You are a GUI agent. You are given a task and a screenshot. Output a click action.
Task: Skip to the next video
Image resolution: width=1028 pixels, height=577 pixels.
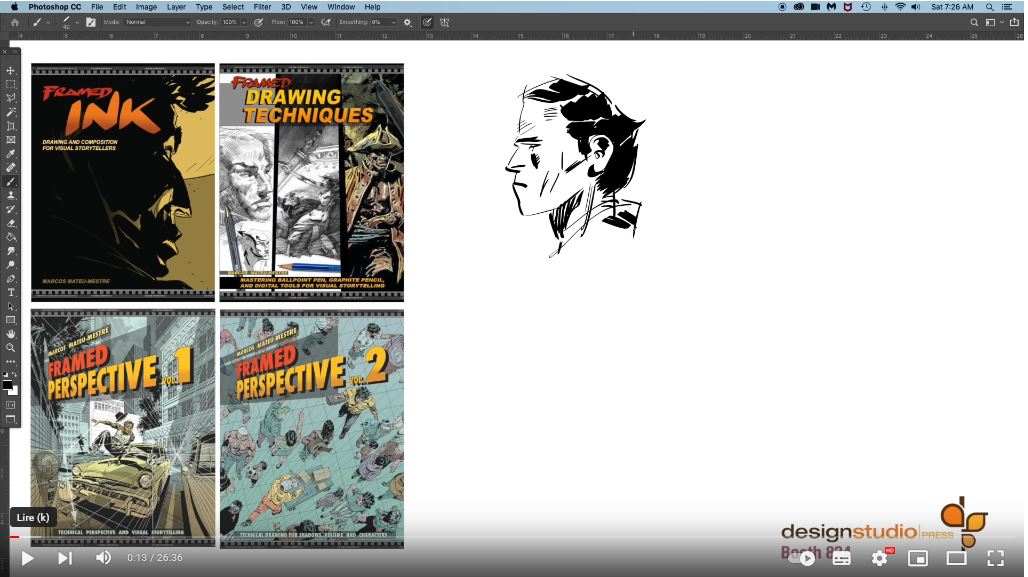point(64,558)
